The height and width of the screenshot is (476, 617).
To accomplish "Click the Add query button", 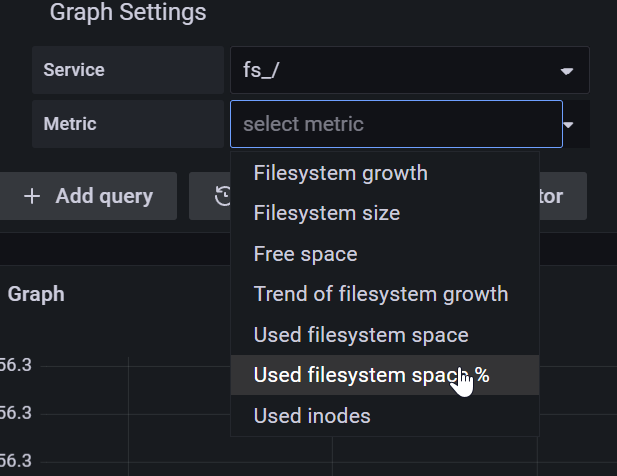I will click(87, 196).
